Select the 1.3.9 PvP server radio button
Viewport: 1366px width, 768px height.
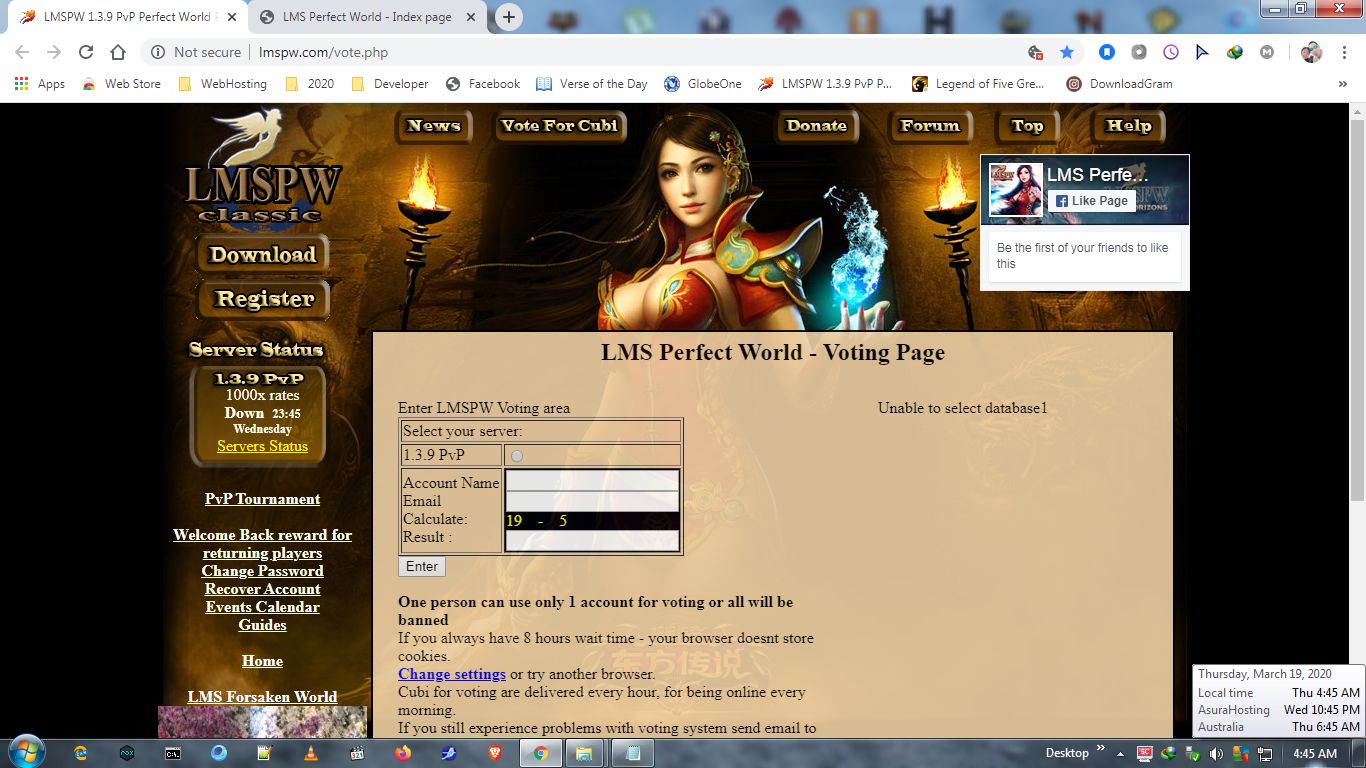click(x=517, y=456)
